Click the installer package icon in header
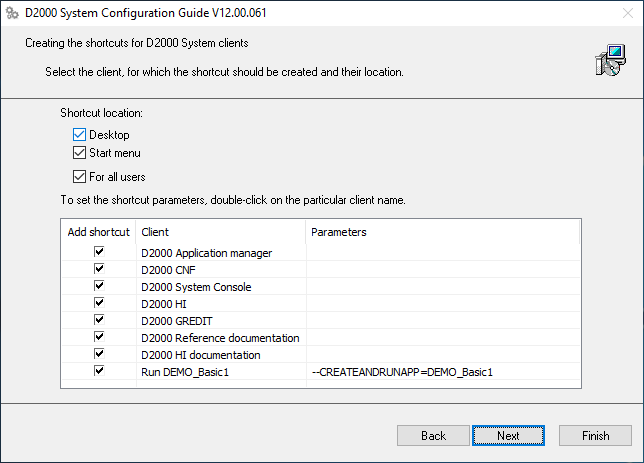This screenshot has height=463, width=644. click(609, 61)
